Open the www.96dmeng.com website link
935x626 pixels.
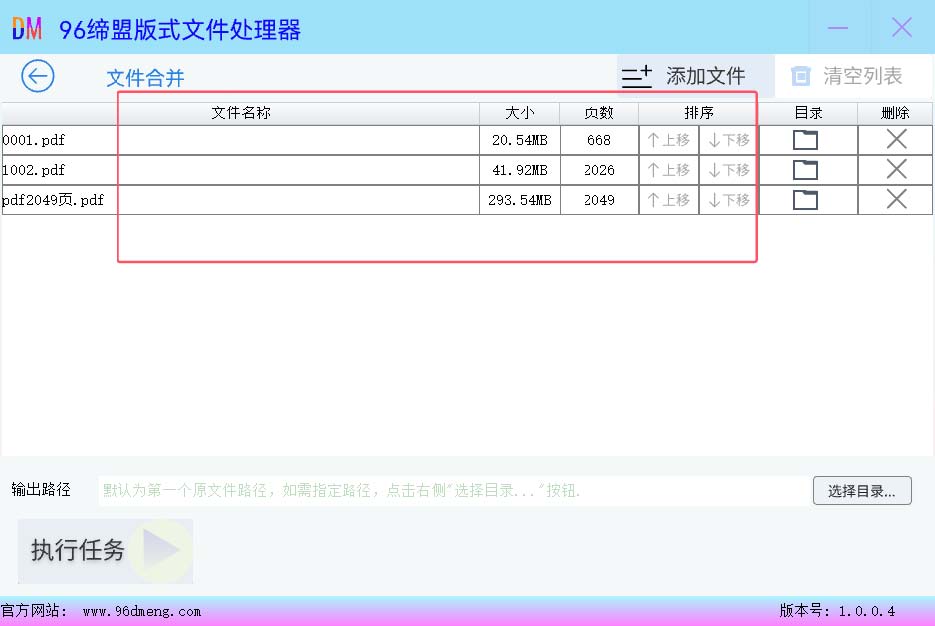click(142, 611)
